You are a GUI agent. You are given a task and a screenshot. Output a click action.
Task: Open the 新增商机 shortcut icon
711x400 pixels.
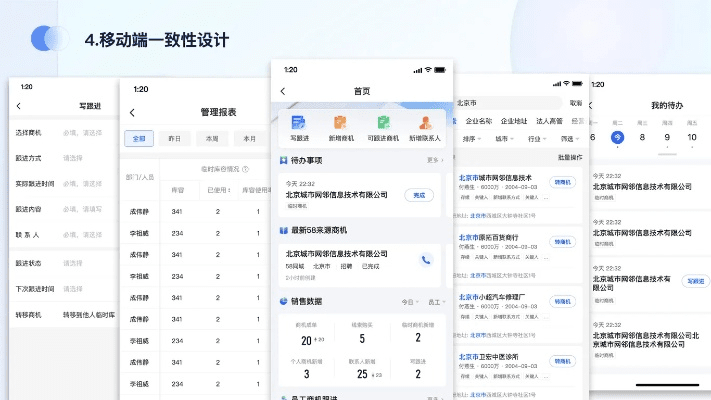coord(340,123)
